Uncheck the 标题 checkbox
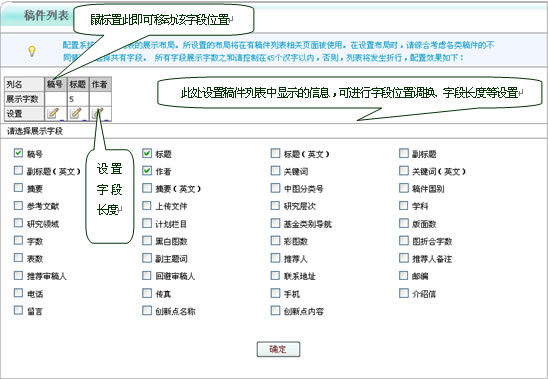Image resolution: width=548 pixels, height=379 pixels. click(x=147, y=153)
